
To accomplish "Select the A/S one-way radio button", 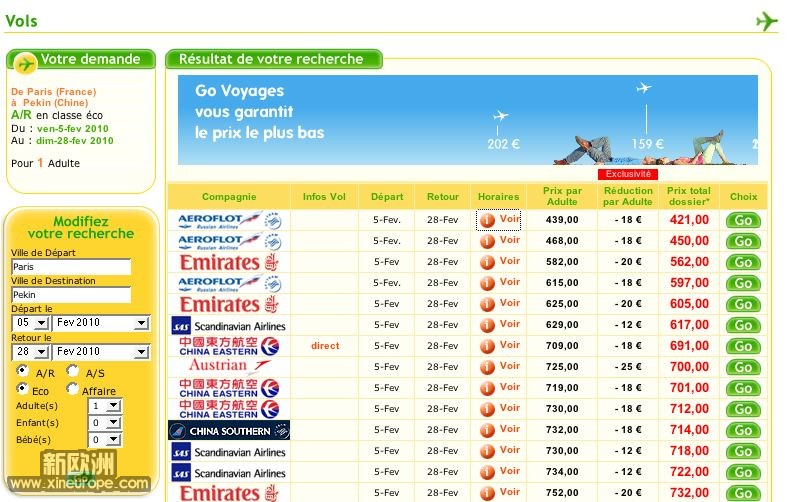I will (x=73, y=371).
